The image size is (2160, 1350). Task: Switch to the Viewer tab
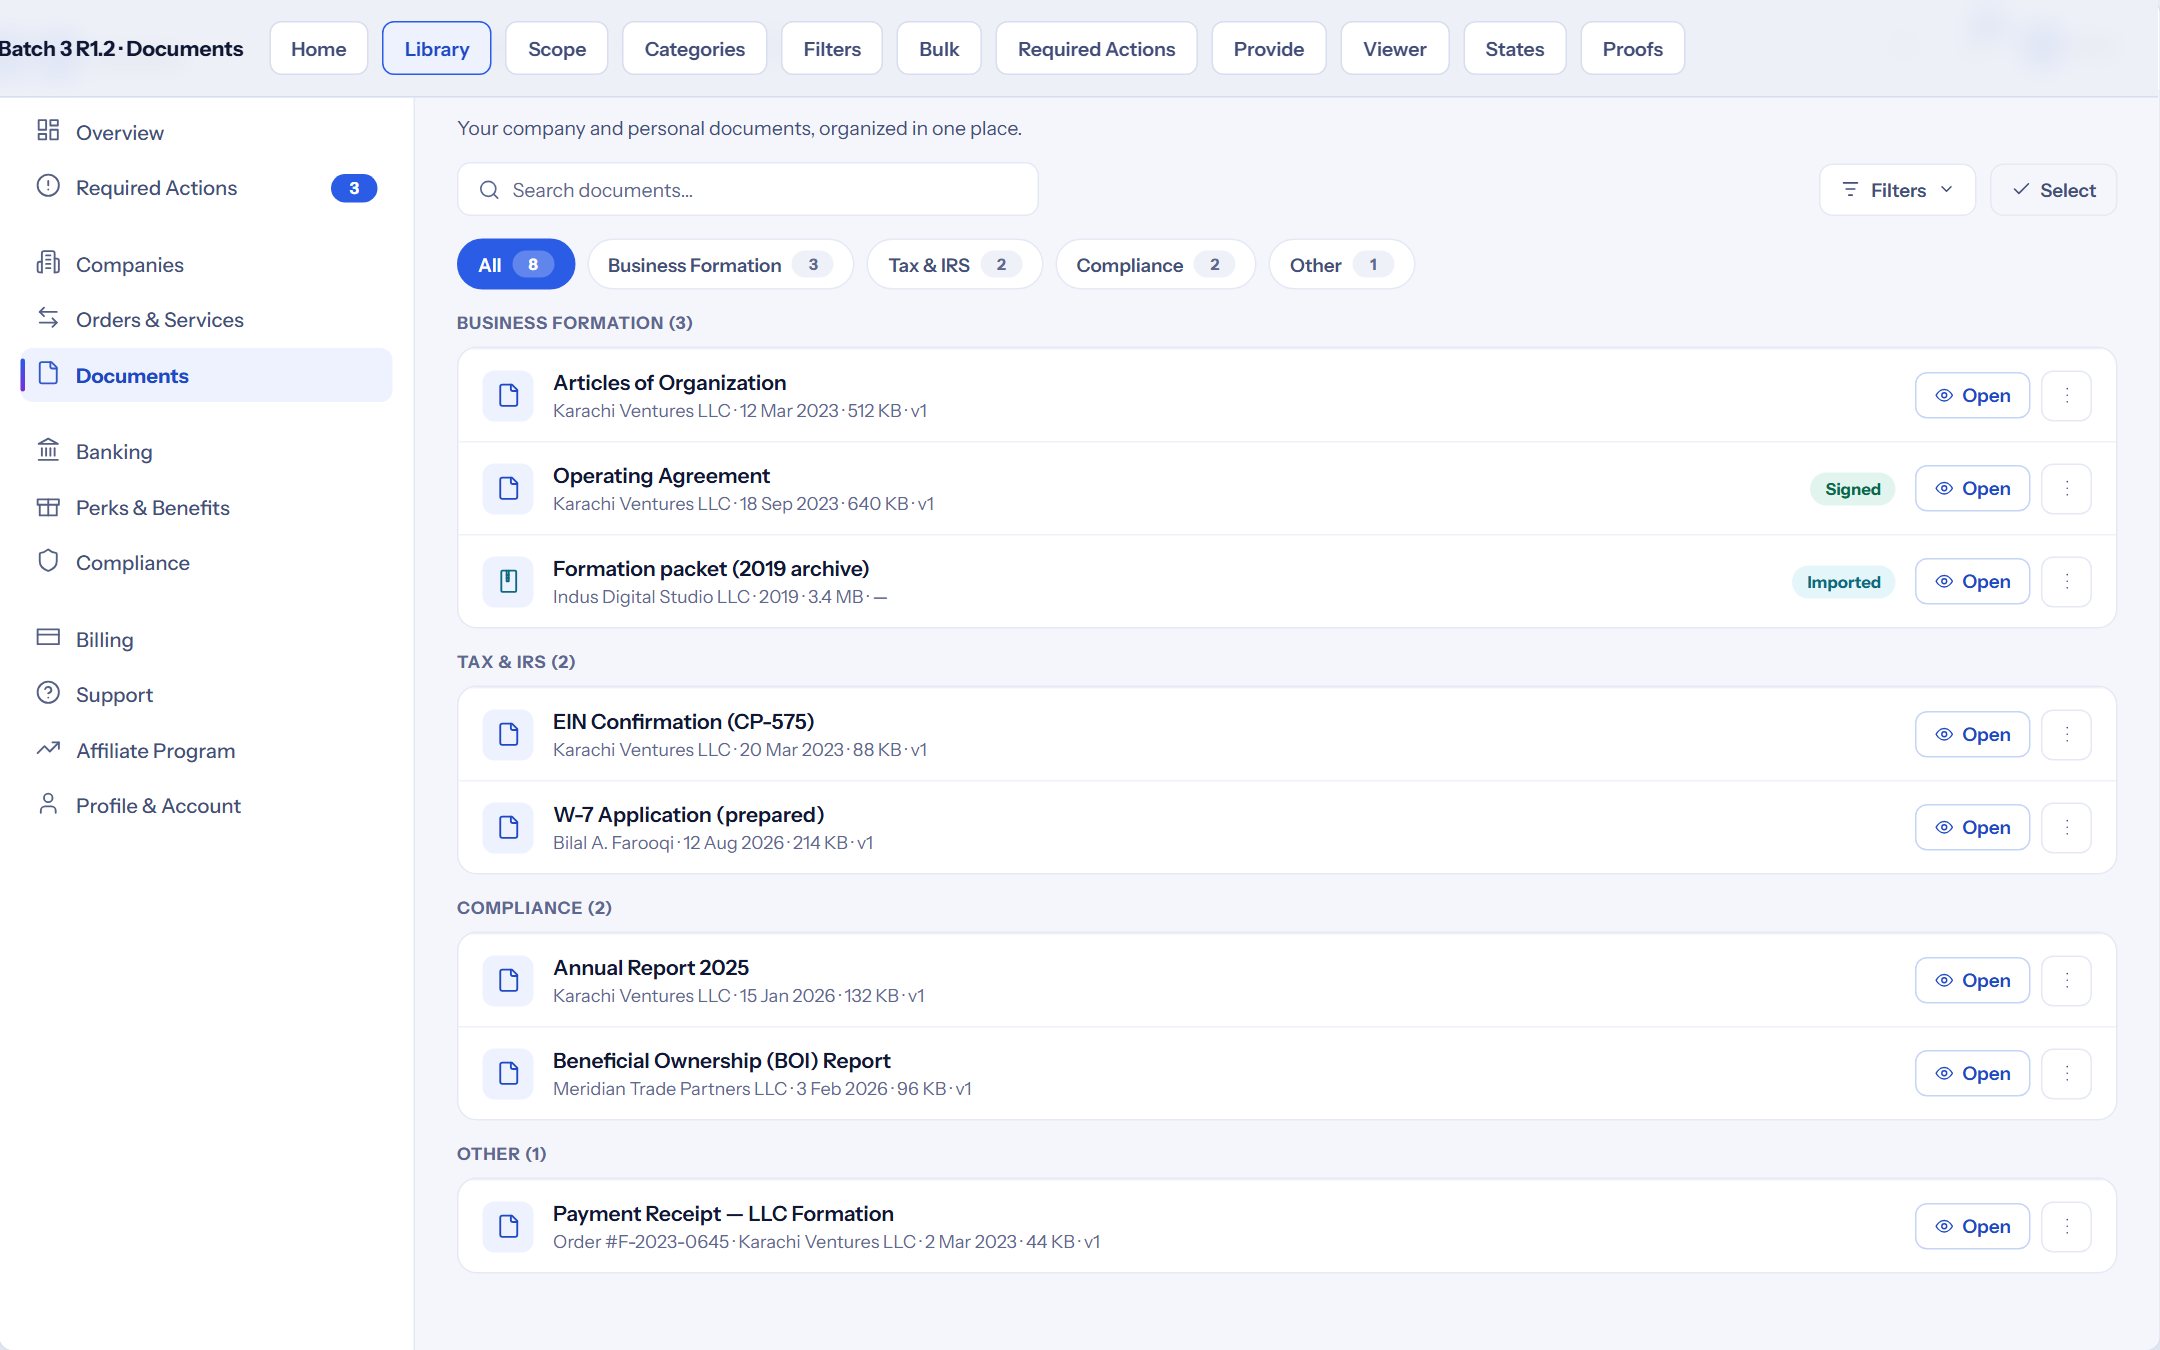coord(1395,49)
